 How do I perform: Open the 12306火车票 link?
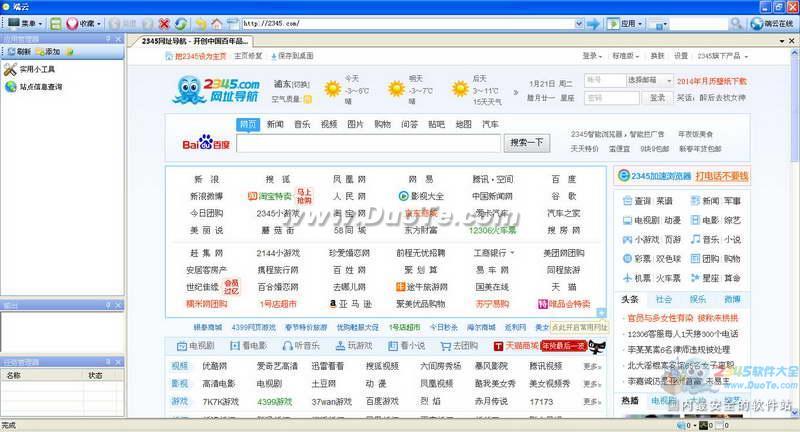click(x=492, y=230)
